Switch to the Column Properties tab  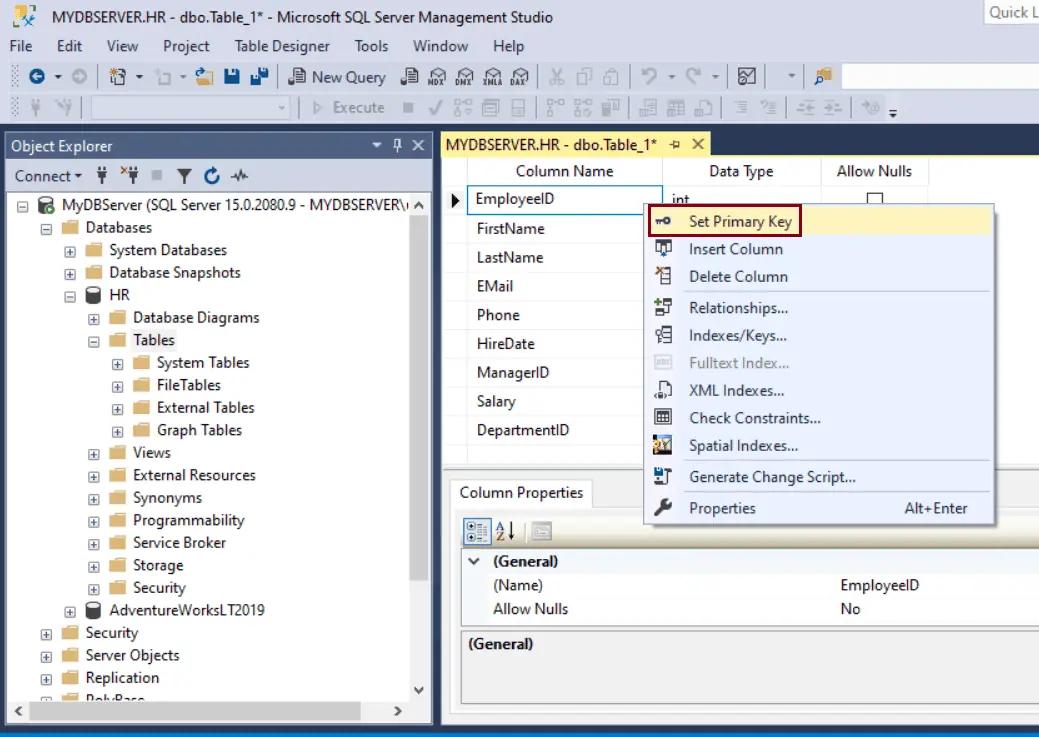click(x=522, y=492)
